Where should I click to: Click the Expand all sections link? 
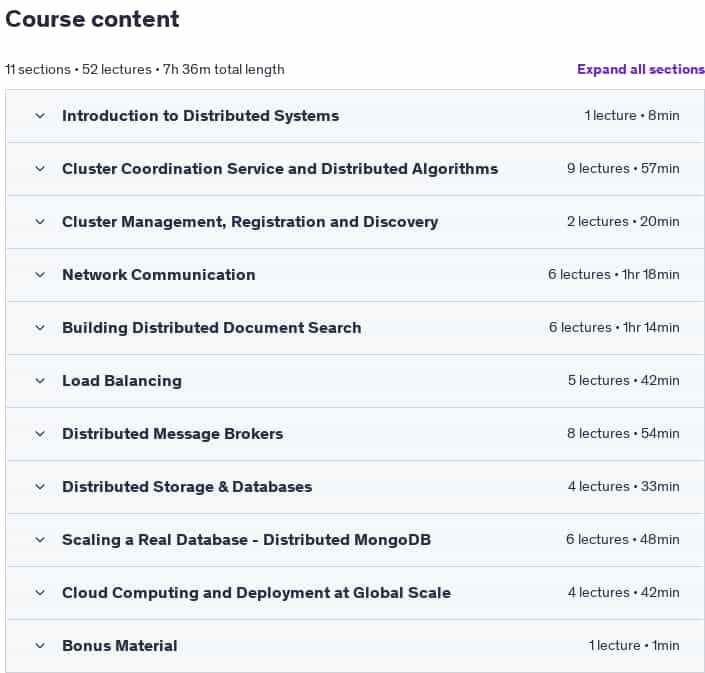[641, 69]
